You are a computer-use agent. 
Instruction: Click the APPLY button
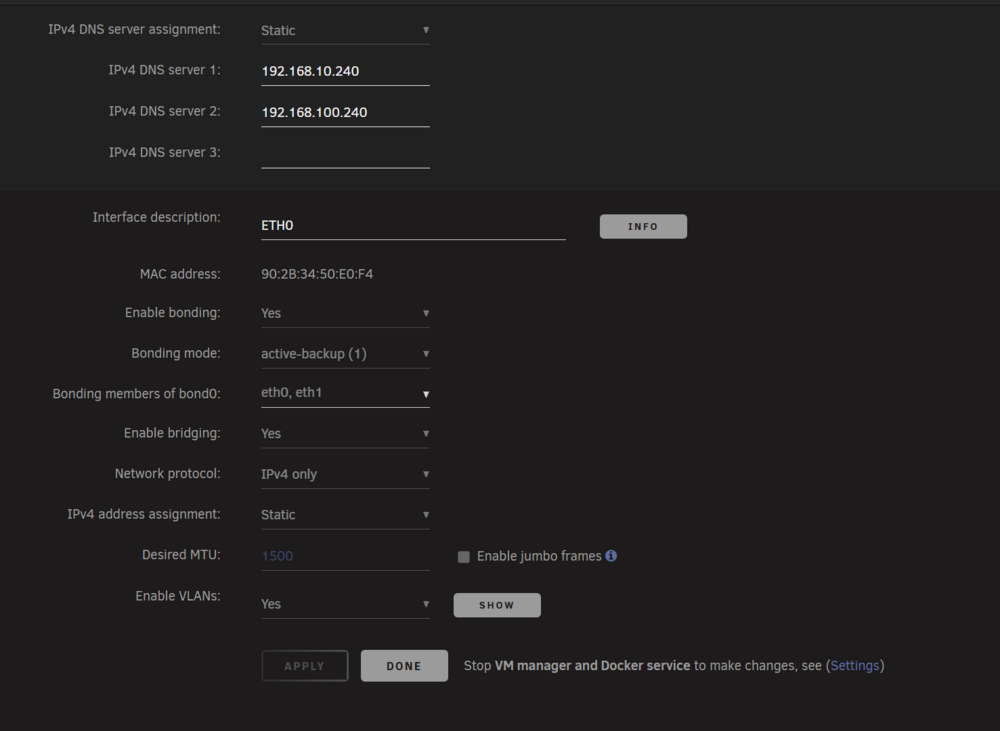pos(305,666)
